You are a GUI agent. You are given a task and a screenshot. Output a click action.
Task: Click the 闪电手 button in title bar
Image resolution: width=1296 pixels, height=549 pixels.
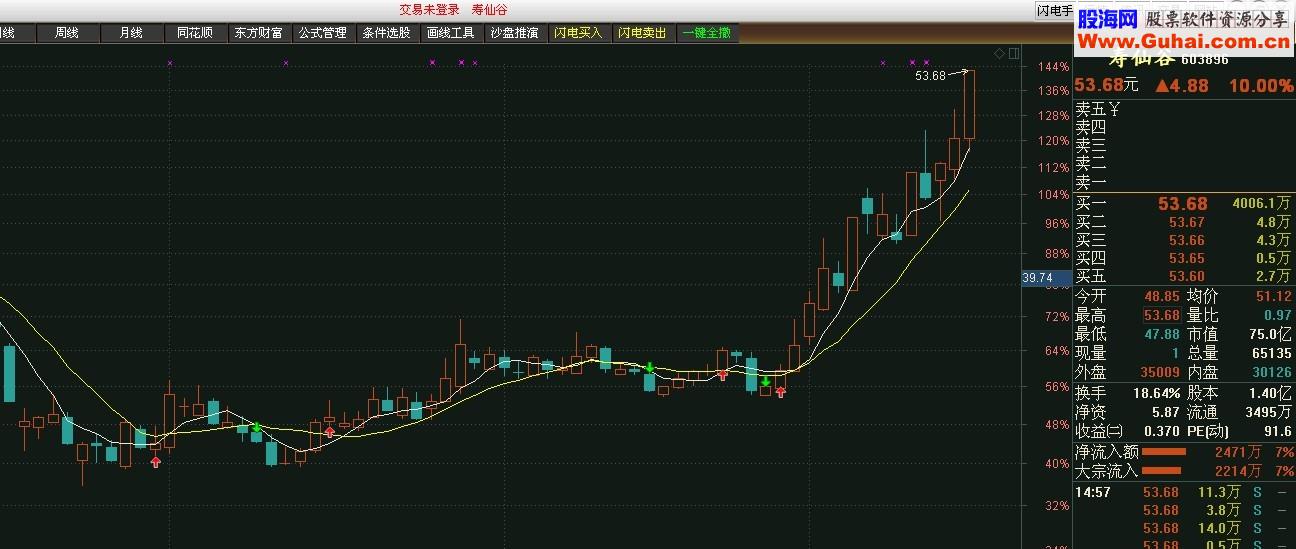coord(1054,11)
